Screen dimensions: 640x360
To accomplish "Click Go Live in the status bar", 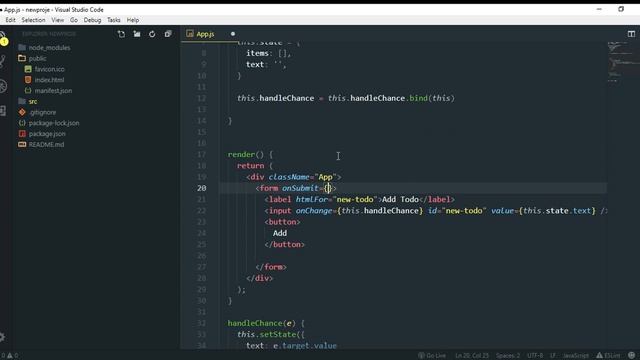I will click(432, 356).
